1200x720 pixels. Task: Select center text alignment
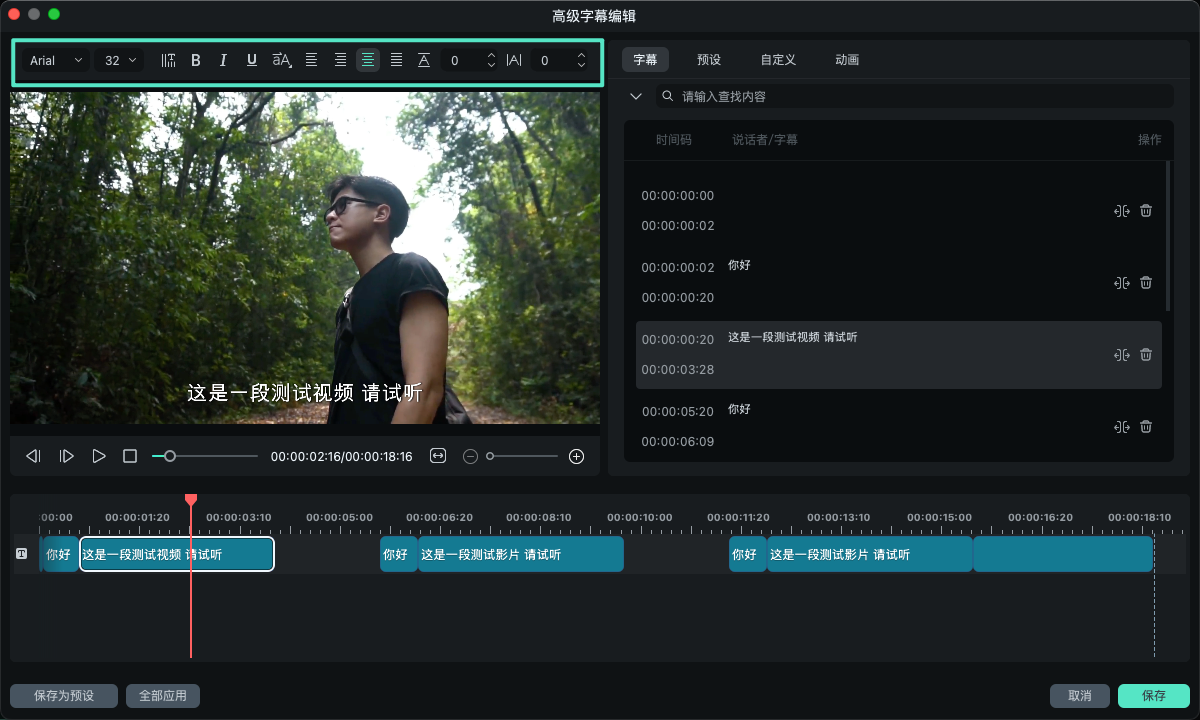click(368, 61)
